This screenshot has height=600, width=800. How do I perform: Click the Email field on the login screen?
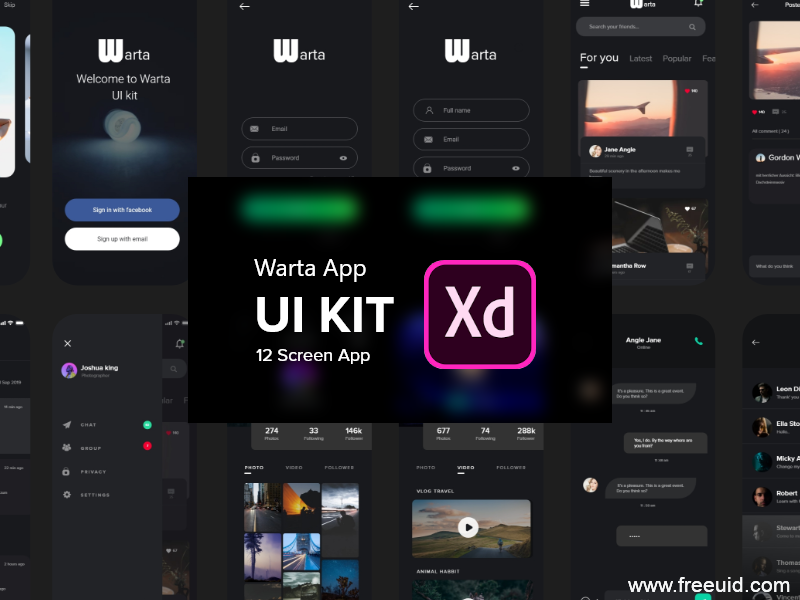(299, 129)
